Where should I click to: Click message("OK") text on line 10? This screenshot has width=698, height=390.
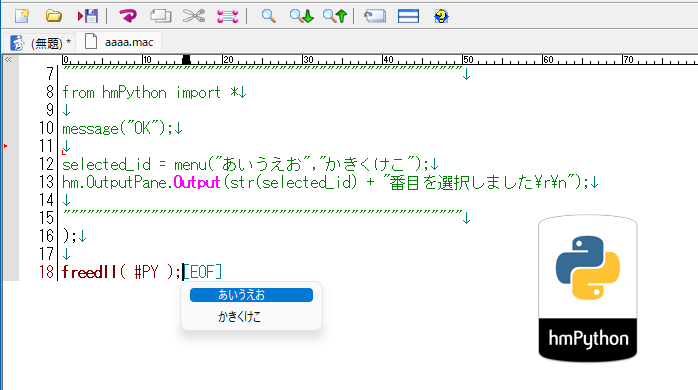point(114,129)
